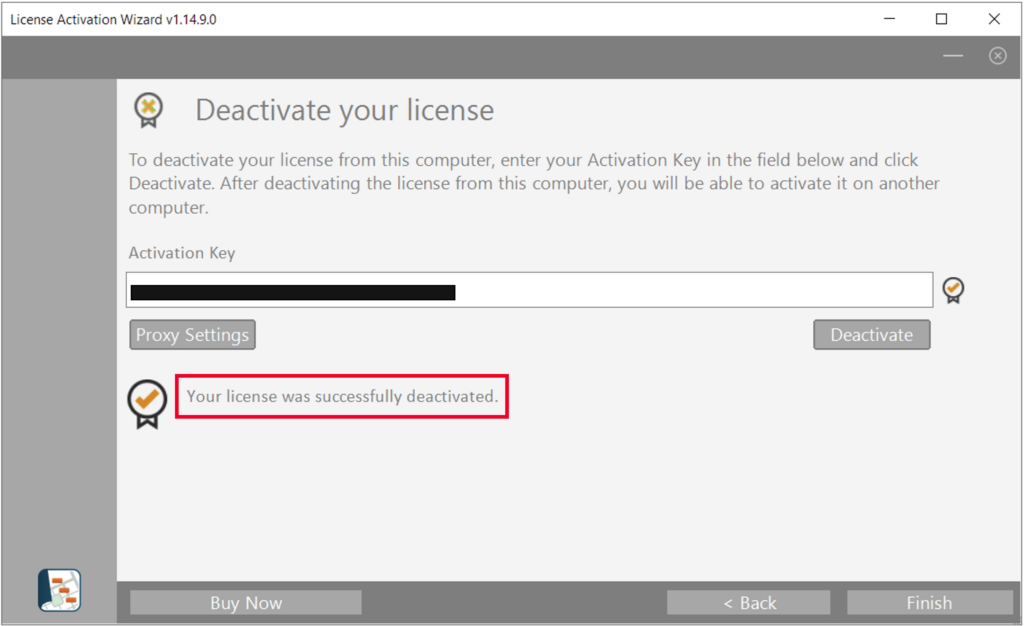
Task: Click the key validation badge beside input field
Action: click(953, 290)
